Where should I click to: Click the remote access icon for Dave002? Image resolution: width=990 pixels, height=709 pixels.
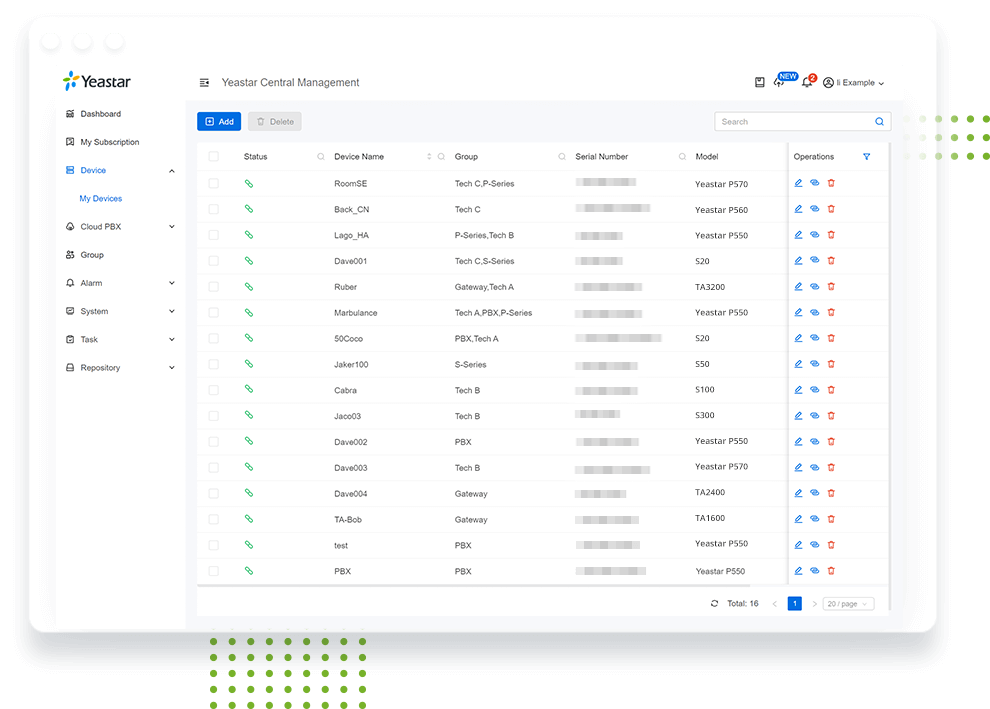point(814,442)
